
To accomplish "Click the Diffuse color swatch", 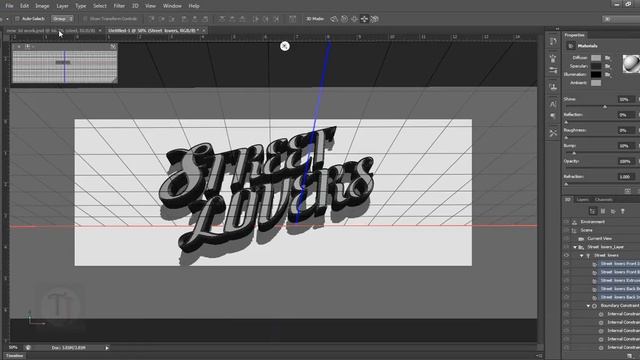I will (596, 58).
